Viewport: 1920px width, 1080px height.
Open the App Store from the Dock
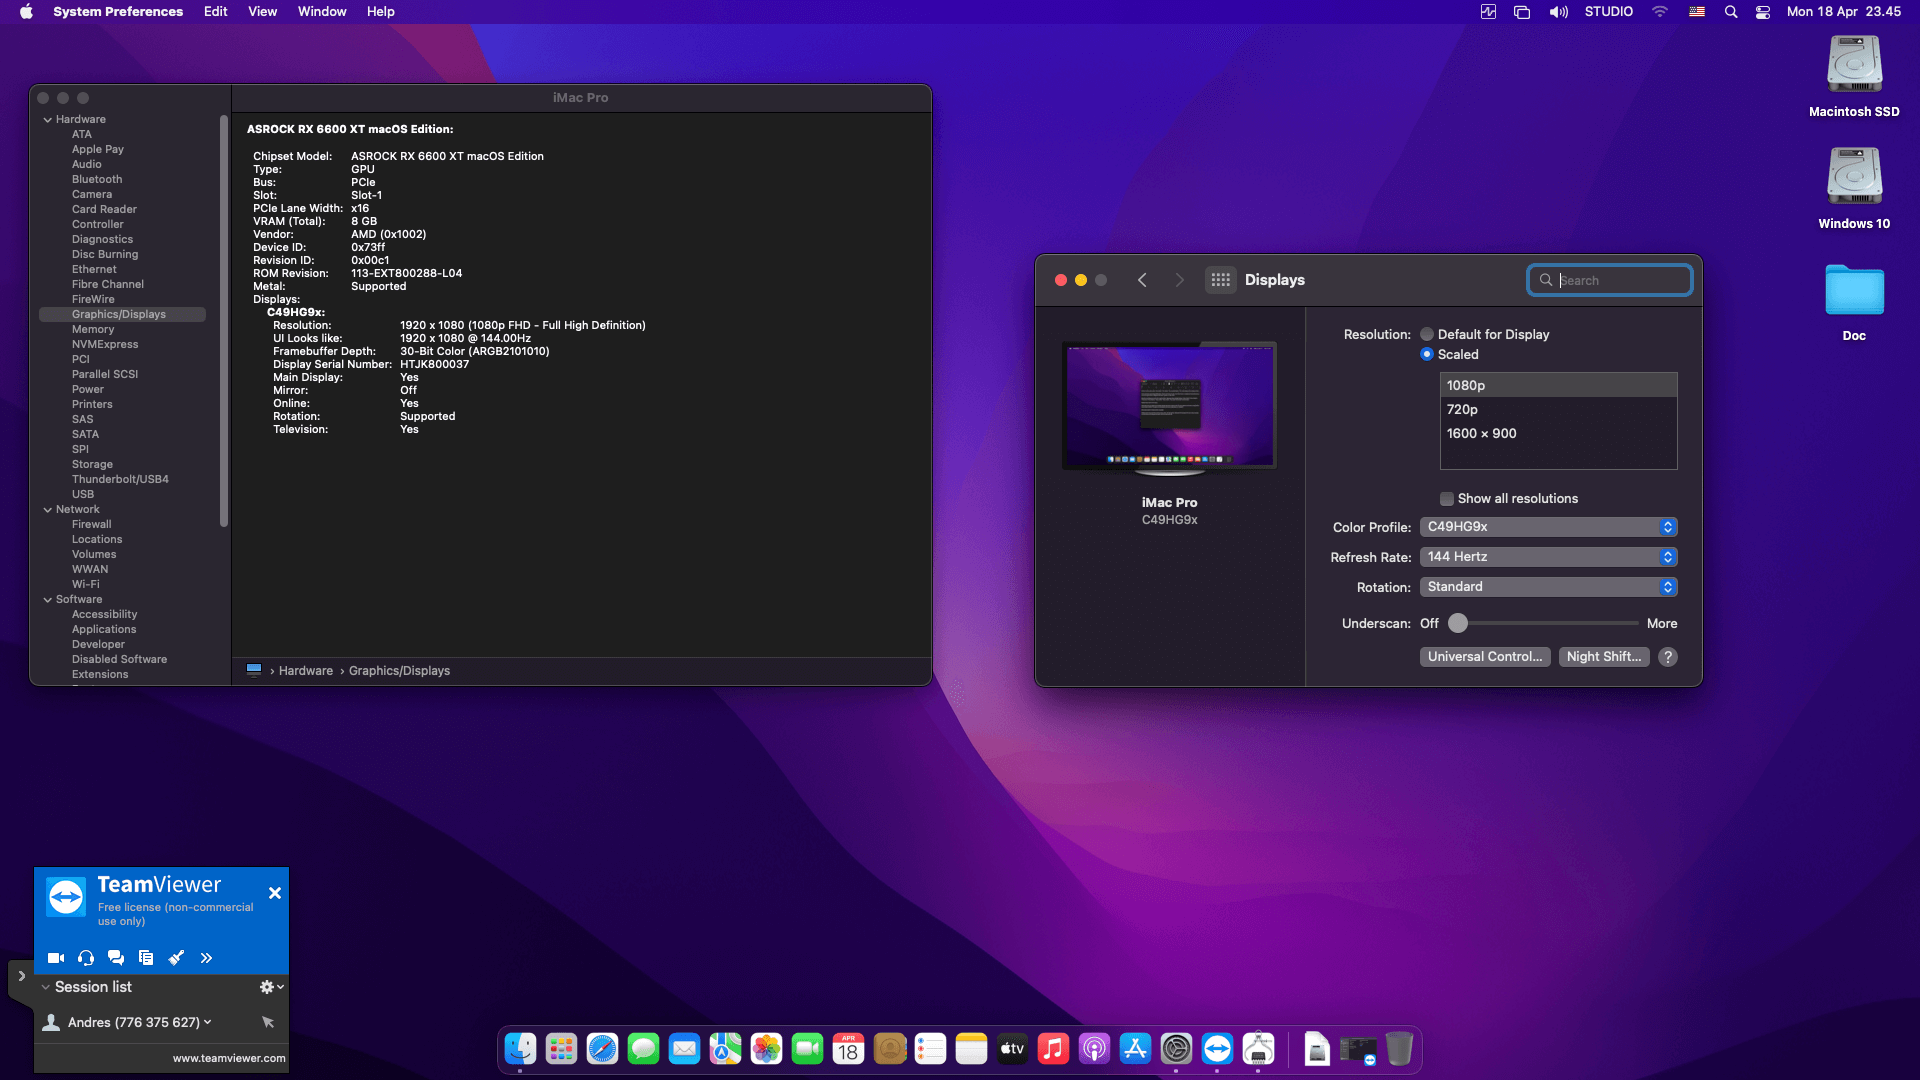click(x=1135, y=1048)
